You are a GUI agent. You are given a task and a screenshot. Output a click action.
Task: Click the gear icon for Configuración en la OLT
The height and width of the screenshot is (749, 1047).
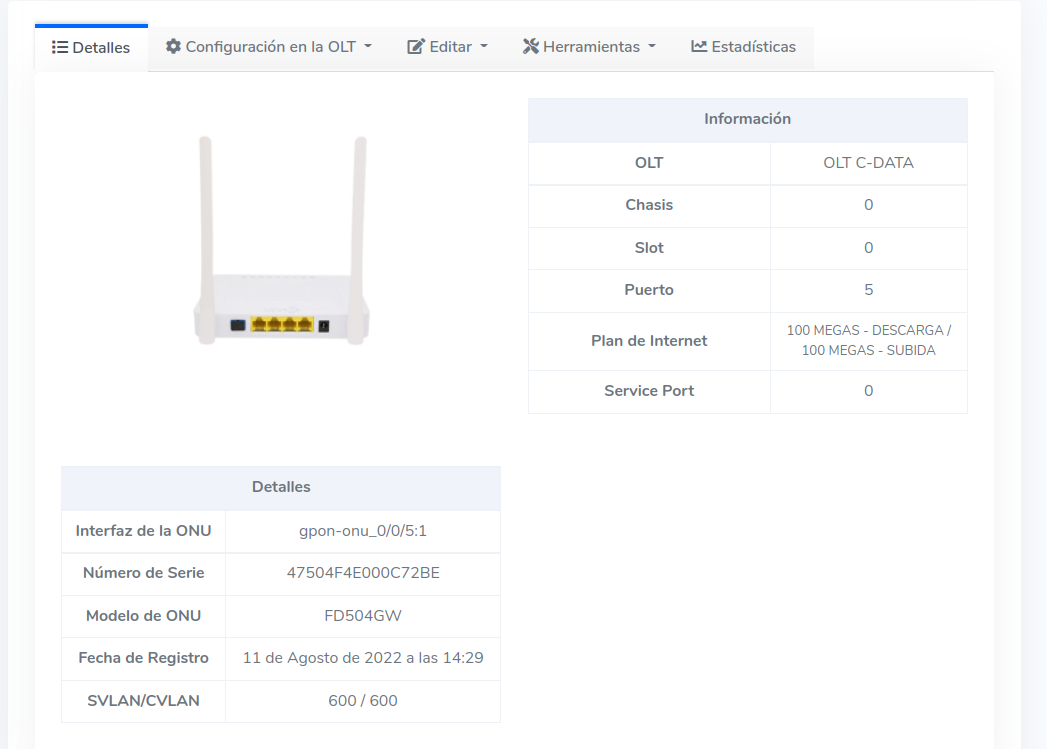click(x=174, y=47)
